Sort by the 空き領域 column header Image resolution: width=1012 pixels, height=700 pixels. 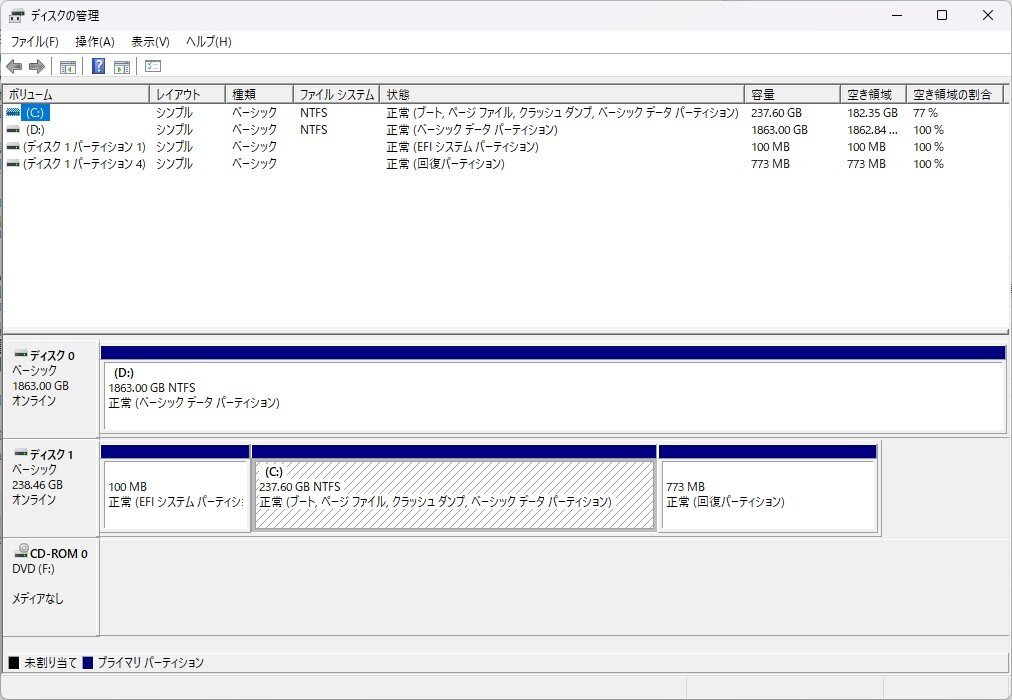pyautogui.click(x=873, y=94)
